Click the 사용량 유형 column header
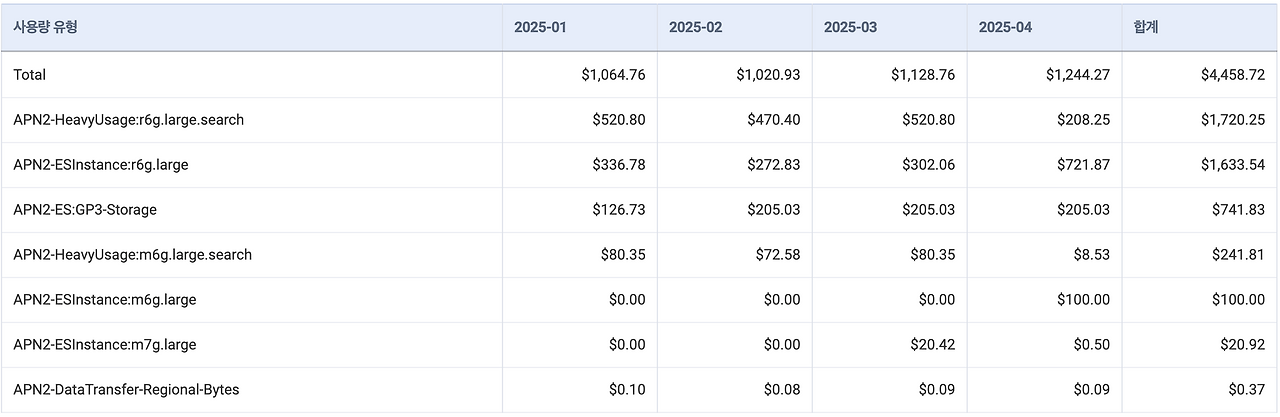Screen dimensions: 1280x417 click(45, 27)
